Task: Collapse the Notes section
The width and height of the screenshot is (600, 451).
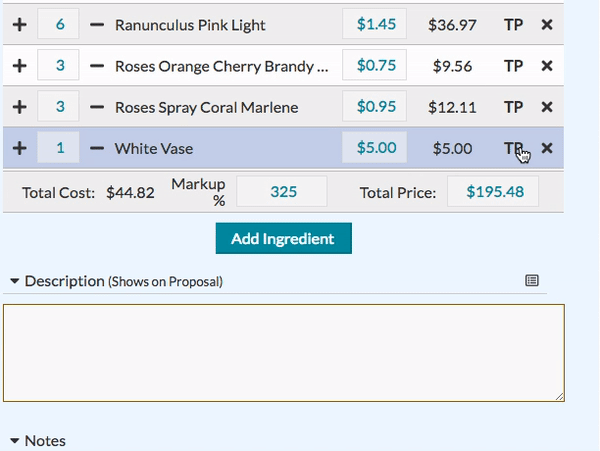Action: pyautogui.click(x=15, y=441)
